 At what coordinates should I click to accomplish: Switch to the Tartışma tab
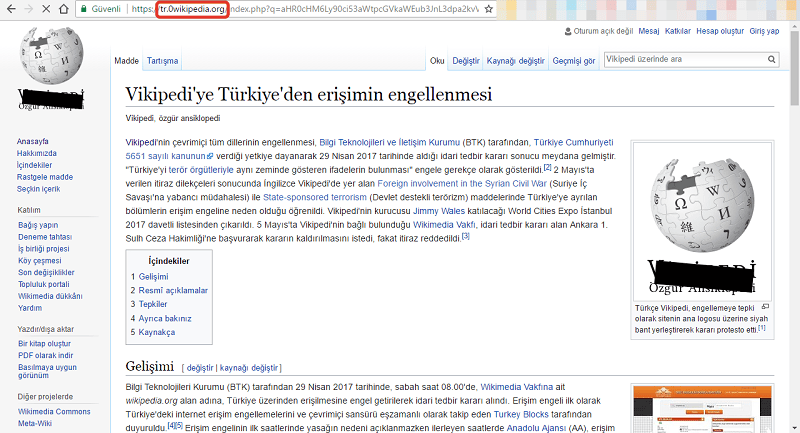click(162, 61)
